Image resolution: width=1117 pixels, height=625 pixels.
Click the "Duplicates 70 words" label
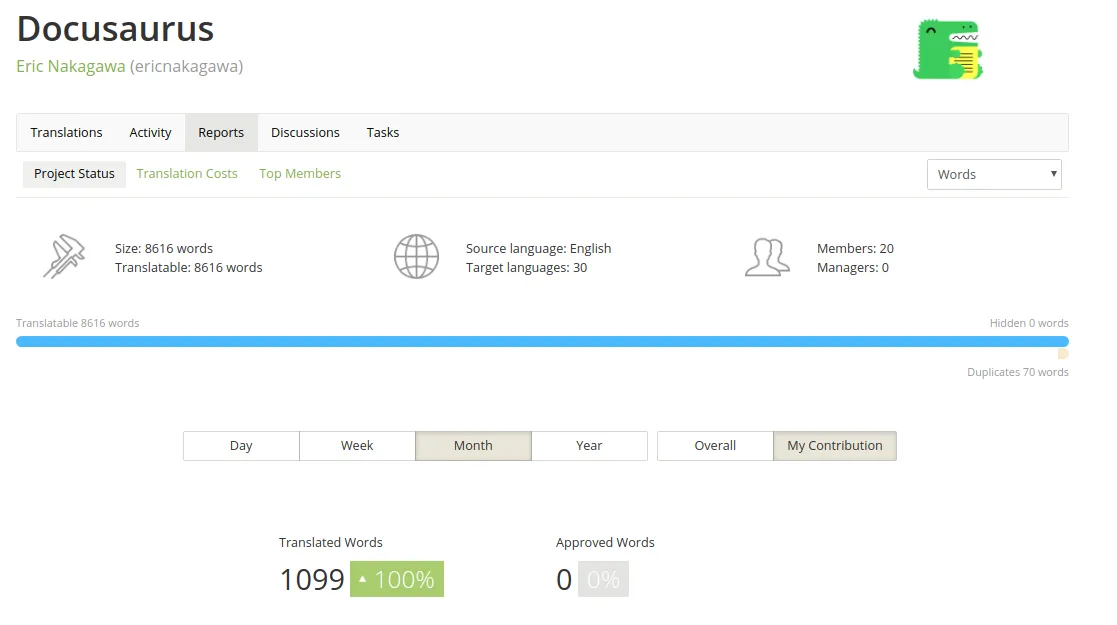[1017, 372]
